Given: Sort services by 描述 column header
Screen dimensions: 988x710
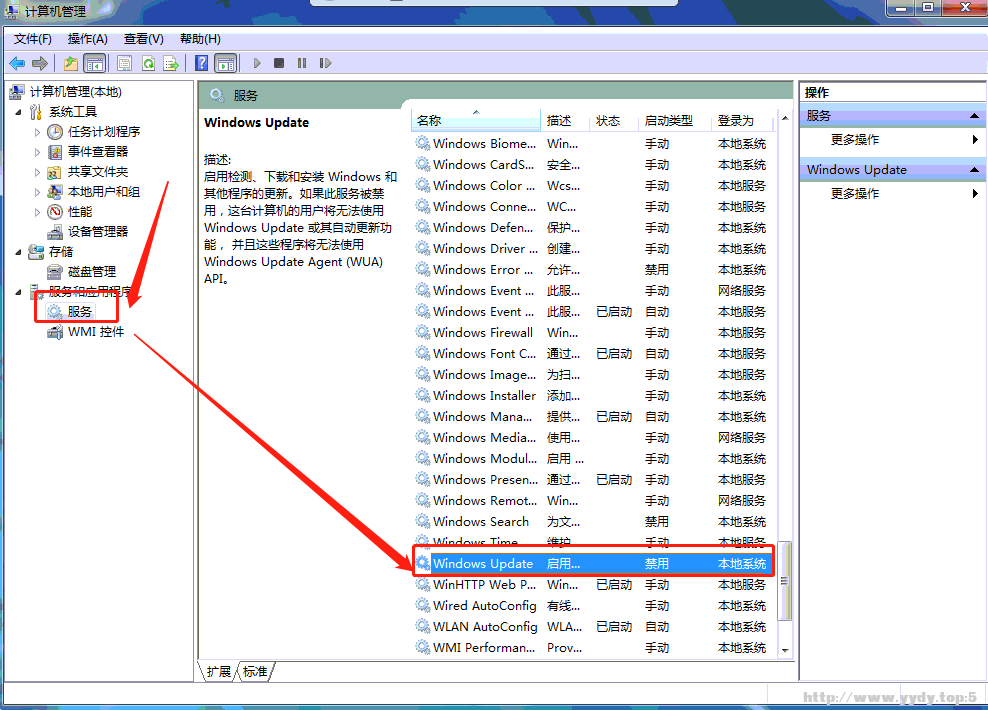Looking at the screenshot, I should click(565, 120).
